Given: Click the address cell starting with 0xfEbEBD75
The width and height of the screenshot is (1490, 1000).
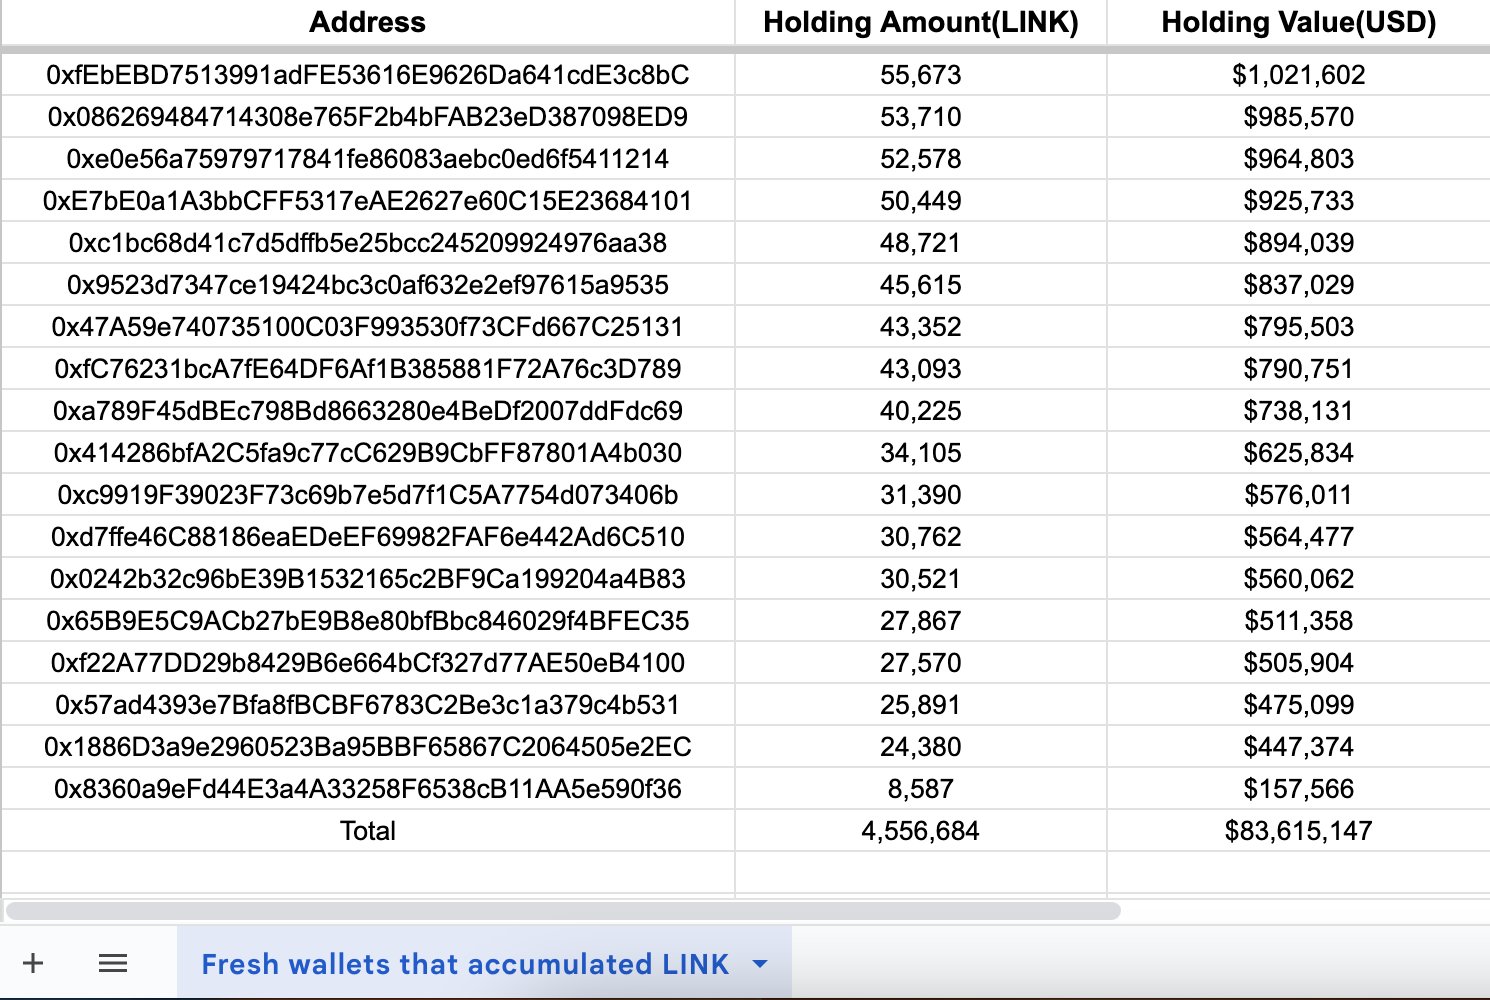Looking at the screenshot, I should pos(367,75).
